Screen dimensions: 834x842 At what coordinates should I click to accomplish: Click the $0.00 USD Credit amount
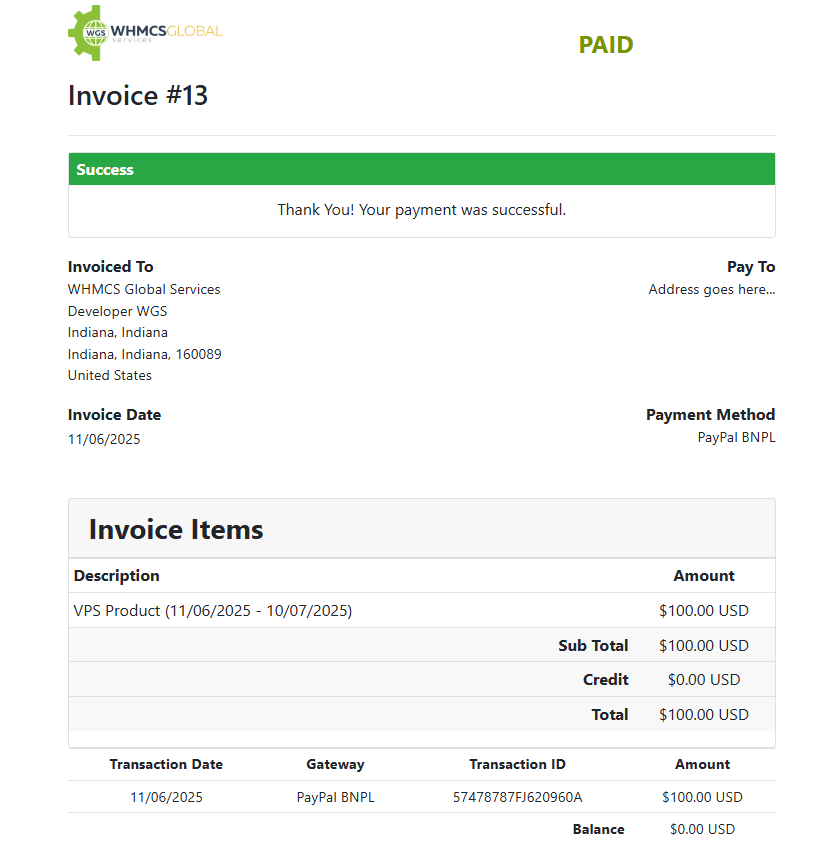pos(703,680)
